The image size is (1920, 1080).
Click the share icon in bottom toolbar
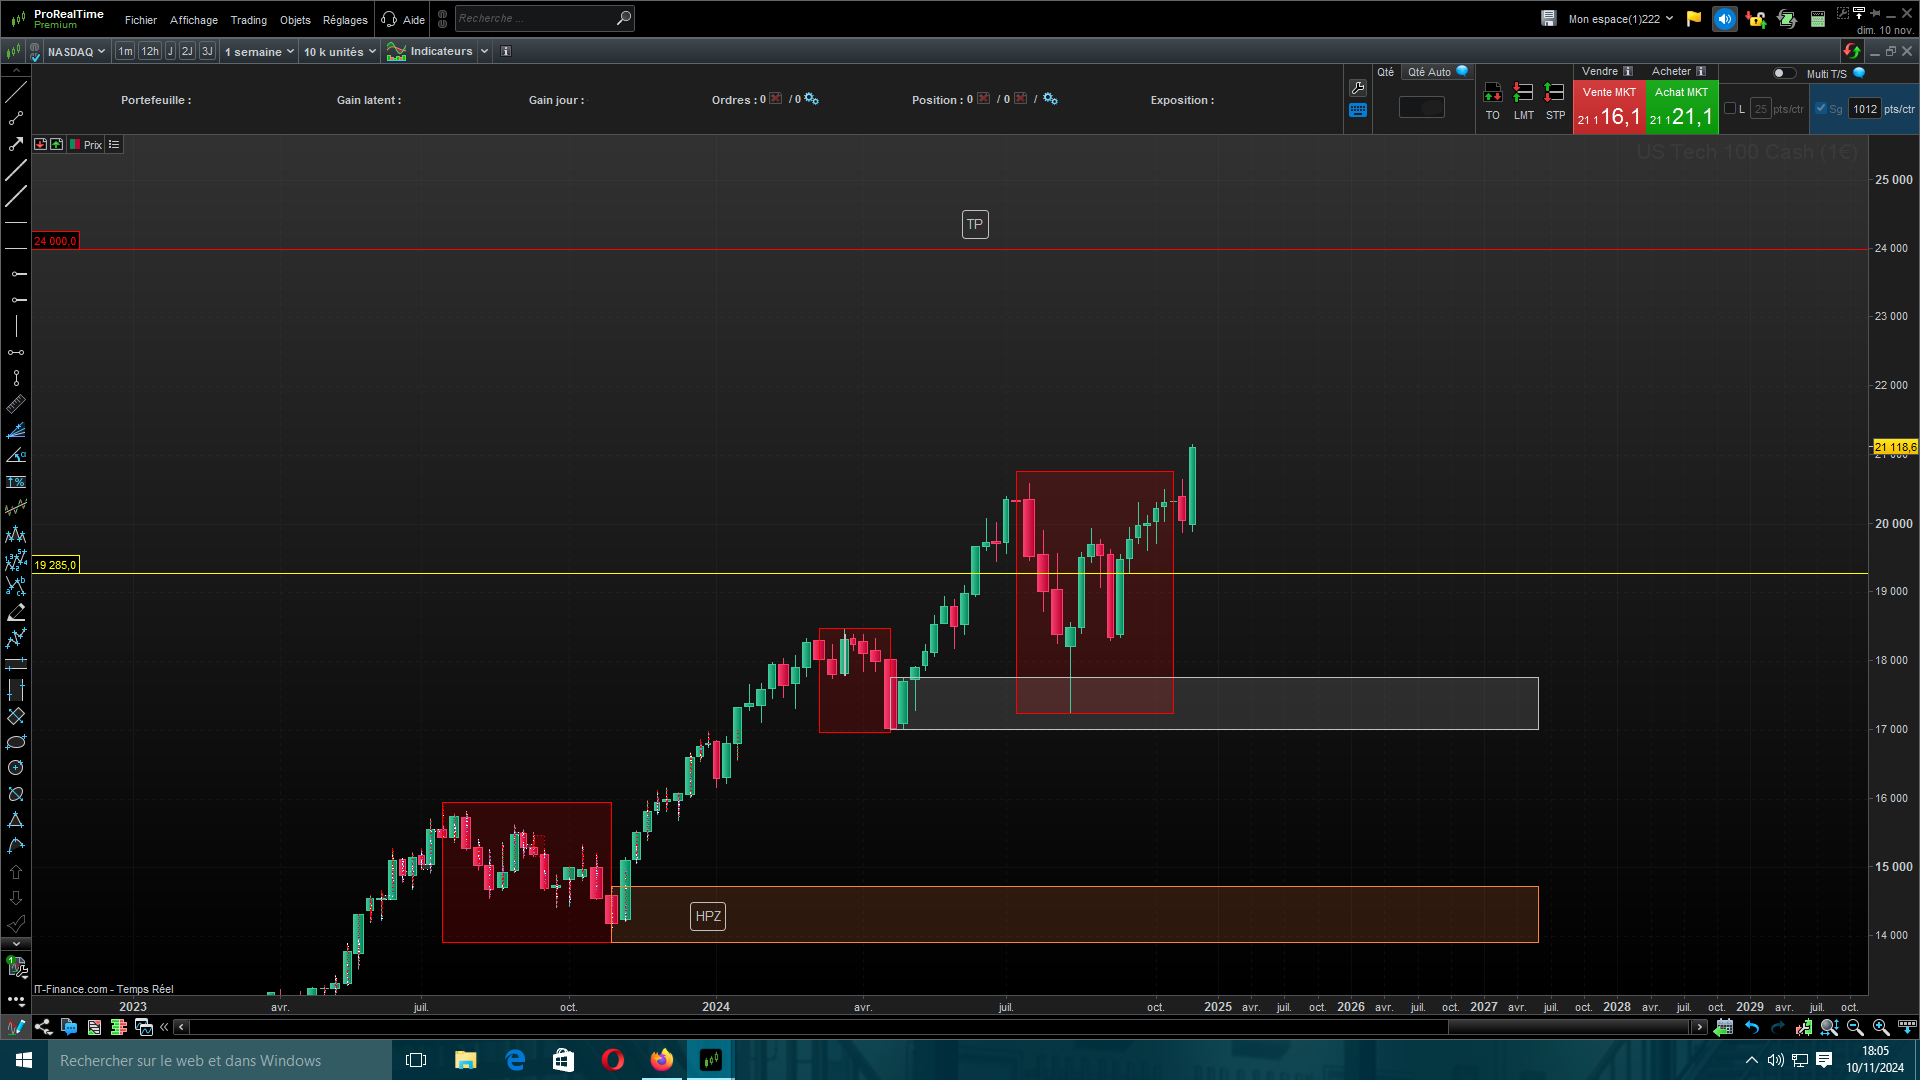coord(43,1027)
